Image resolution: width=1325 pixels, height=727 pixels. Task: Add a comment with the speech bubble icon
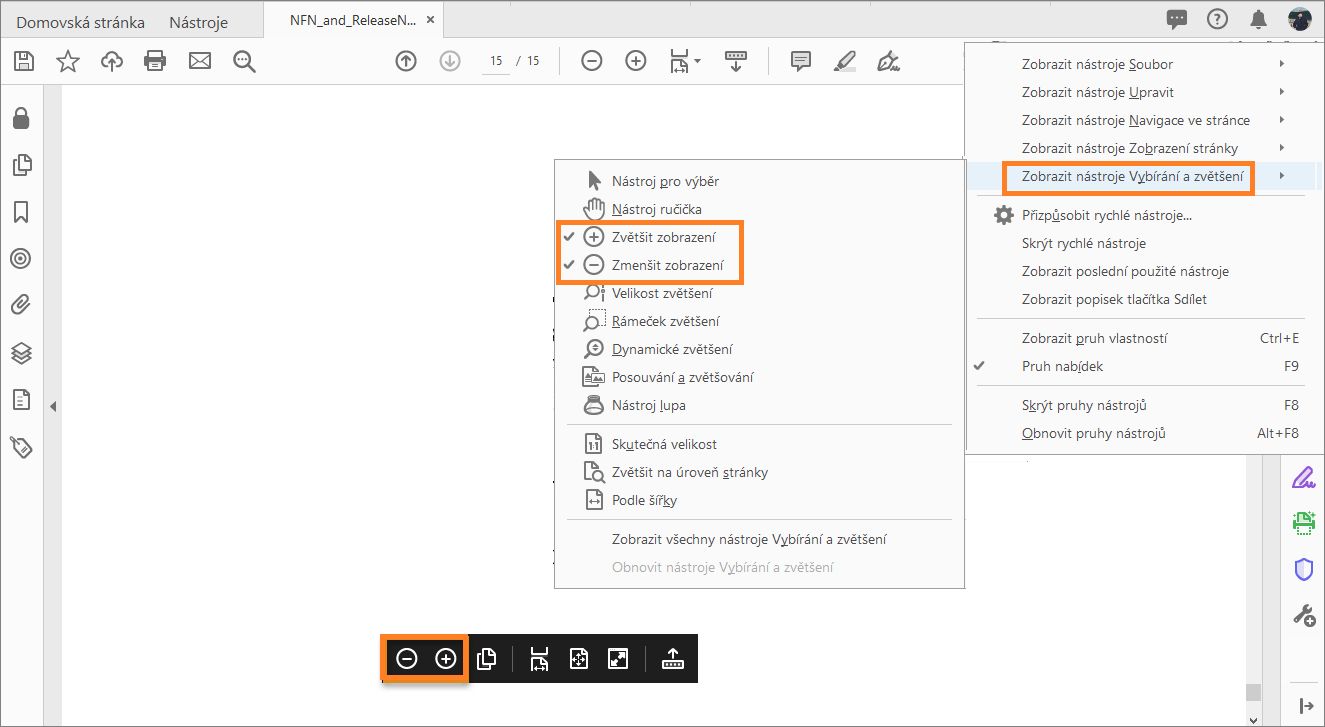pyautogui.click(x=800, y=61)
